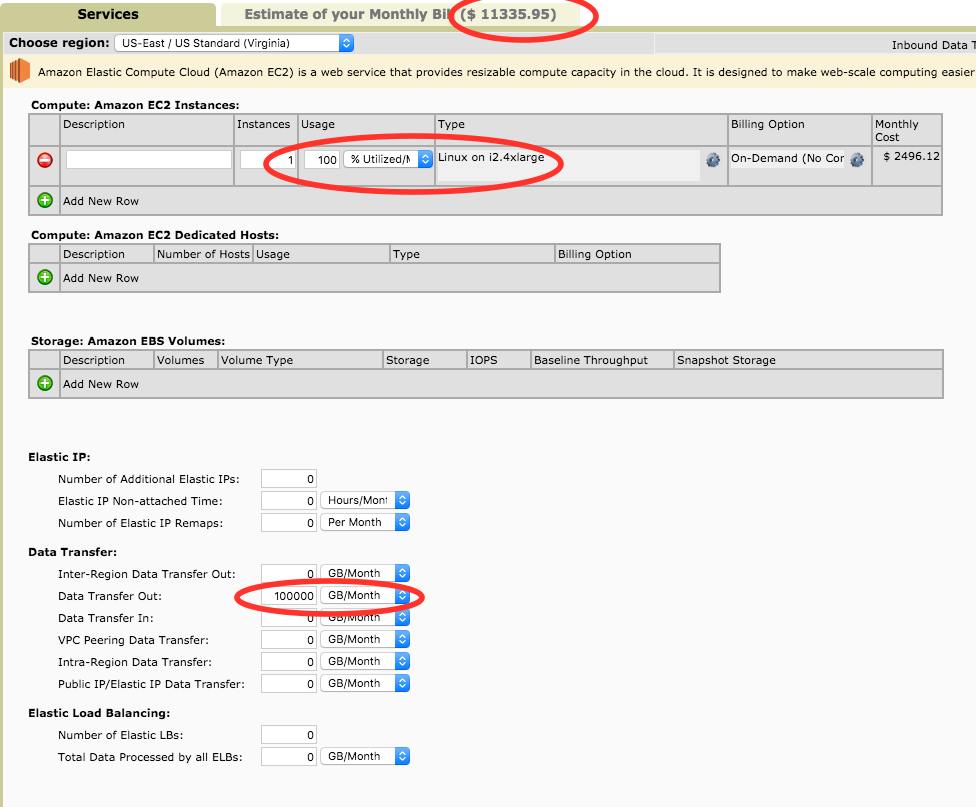Click the Number of Additional Elastic IPs field

(289, 479)
